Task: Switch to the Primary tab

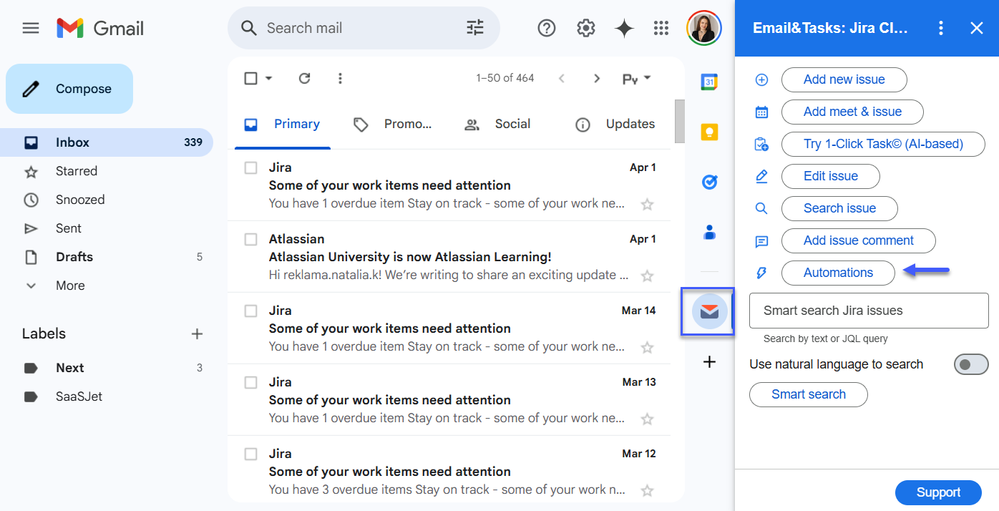Action: pos(283,124)
